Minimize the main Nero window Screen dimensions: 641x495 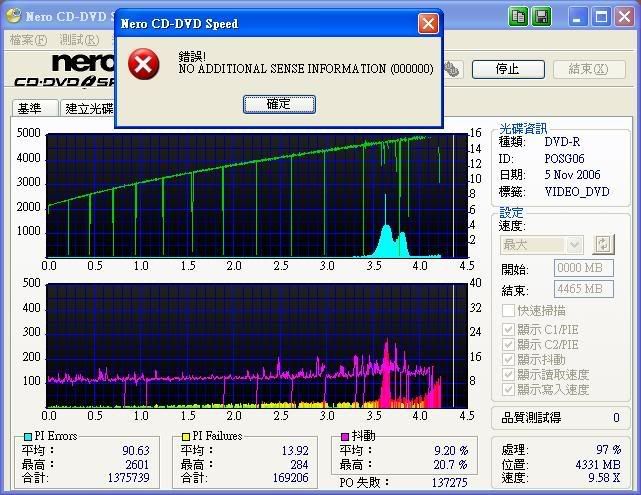coord(577,17)
